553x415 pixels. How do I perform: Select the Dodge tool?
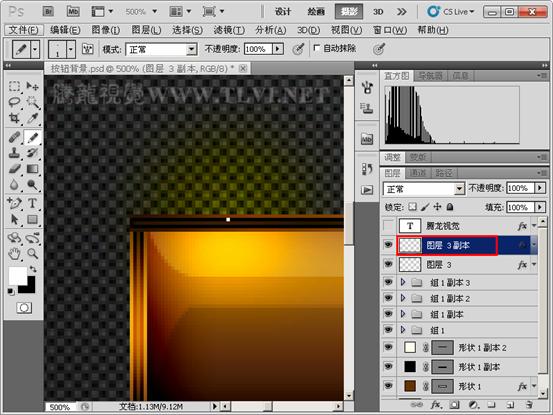(x=32, y=184)
